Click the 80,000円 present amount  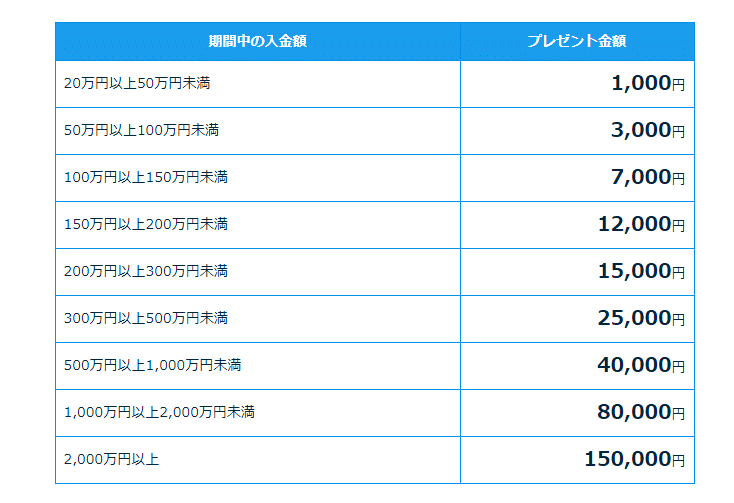[642, 412]
